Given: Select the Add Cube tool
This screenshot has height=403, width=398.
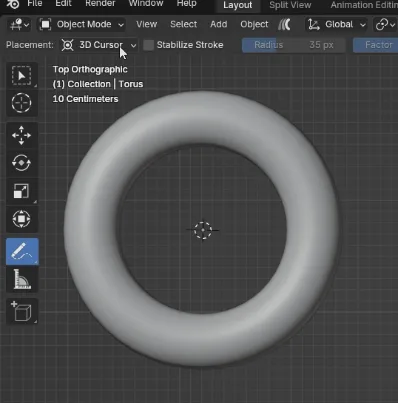Looking at the screenshot, I should click(x=22, y=311).
